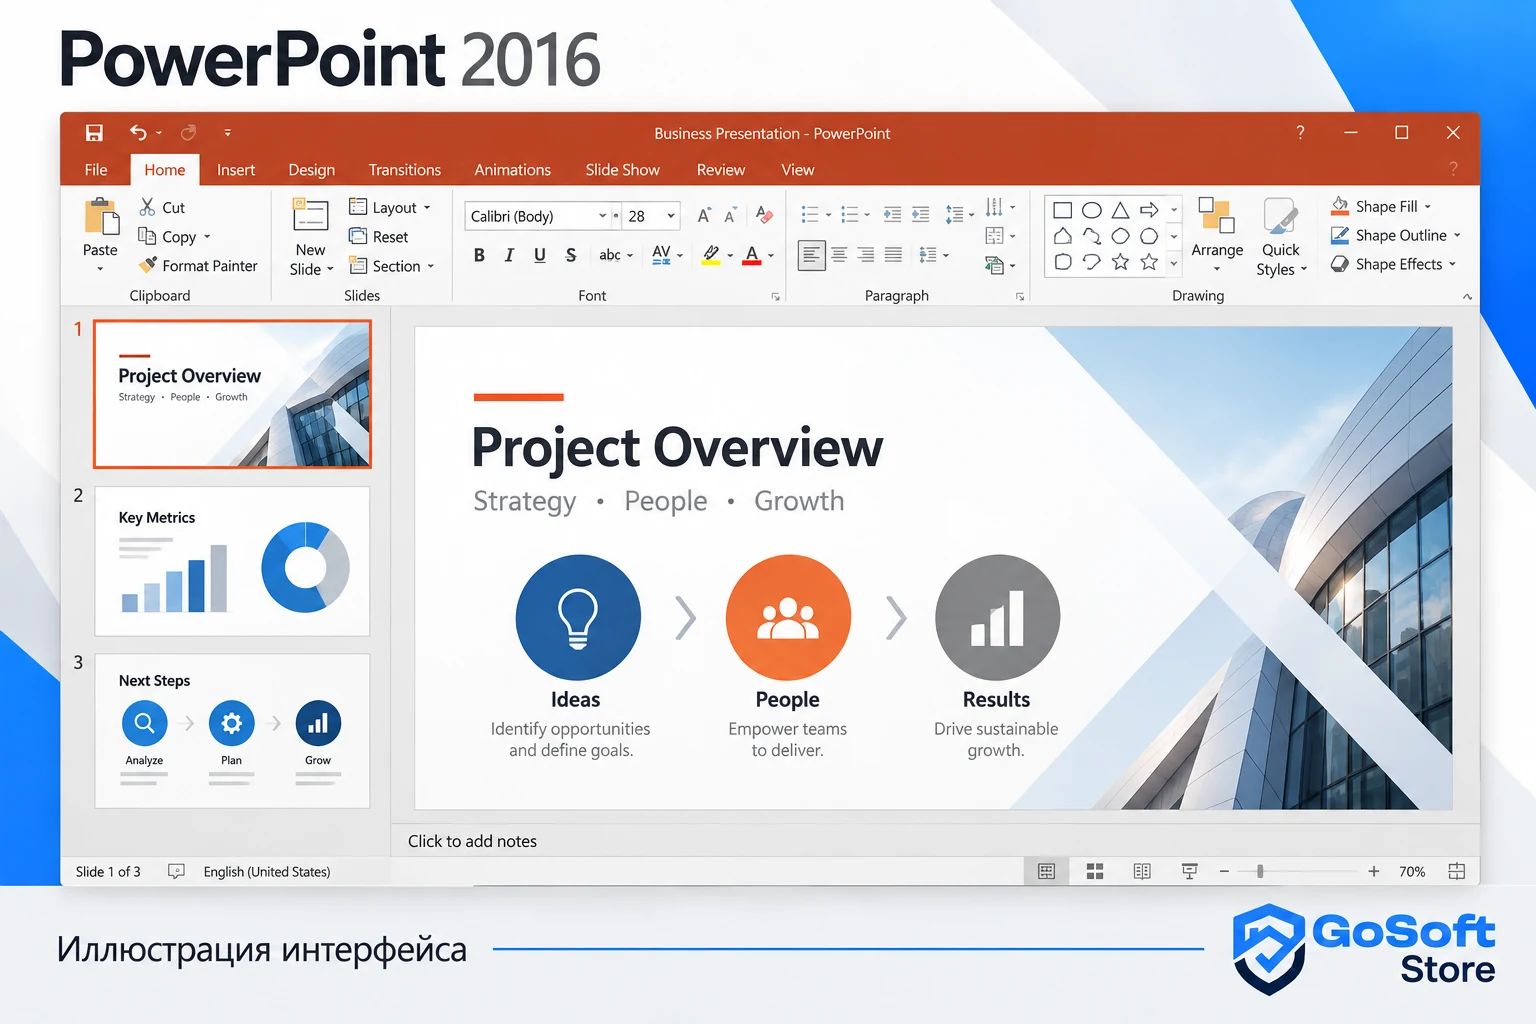Screen dimensions: 1536x1024
Task: Select the Key Metrics slide thumbnail
Action: [232, 562]
